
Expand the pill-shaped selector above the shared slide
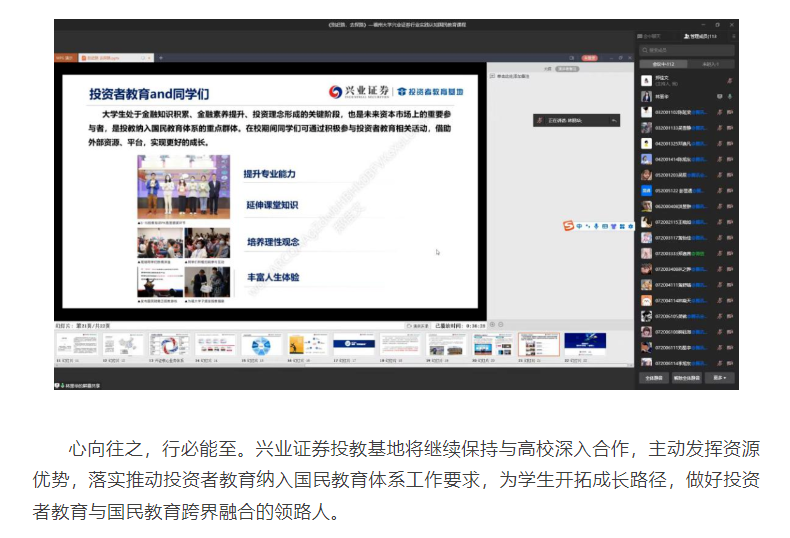pos(569,69)
